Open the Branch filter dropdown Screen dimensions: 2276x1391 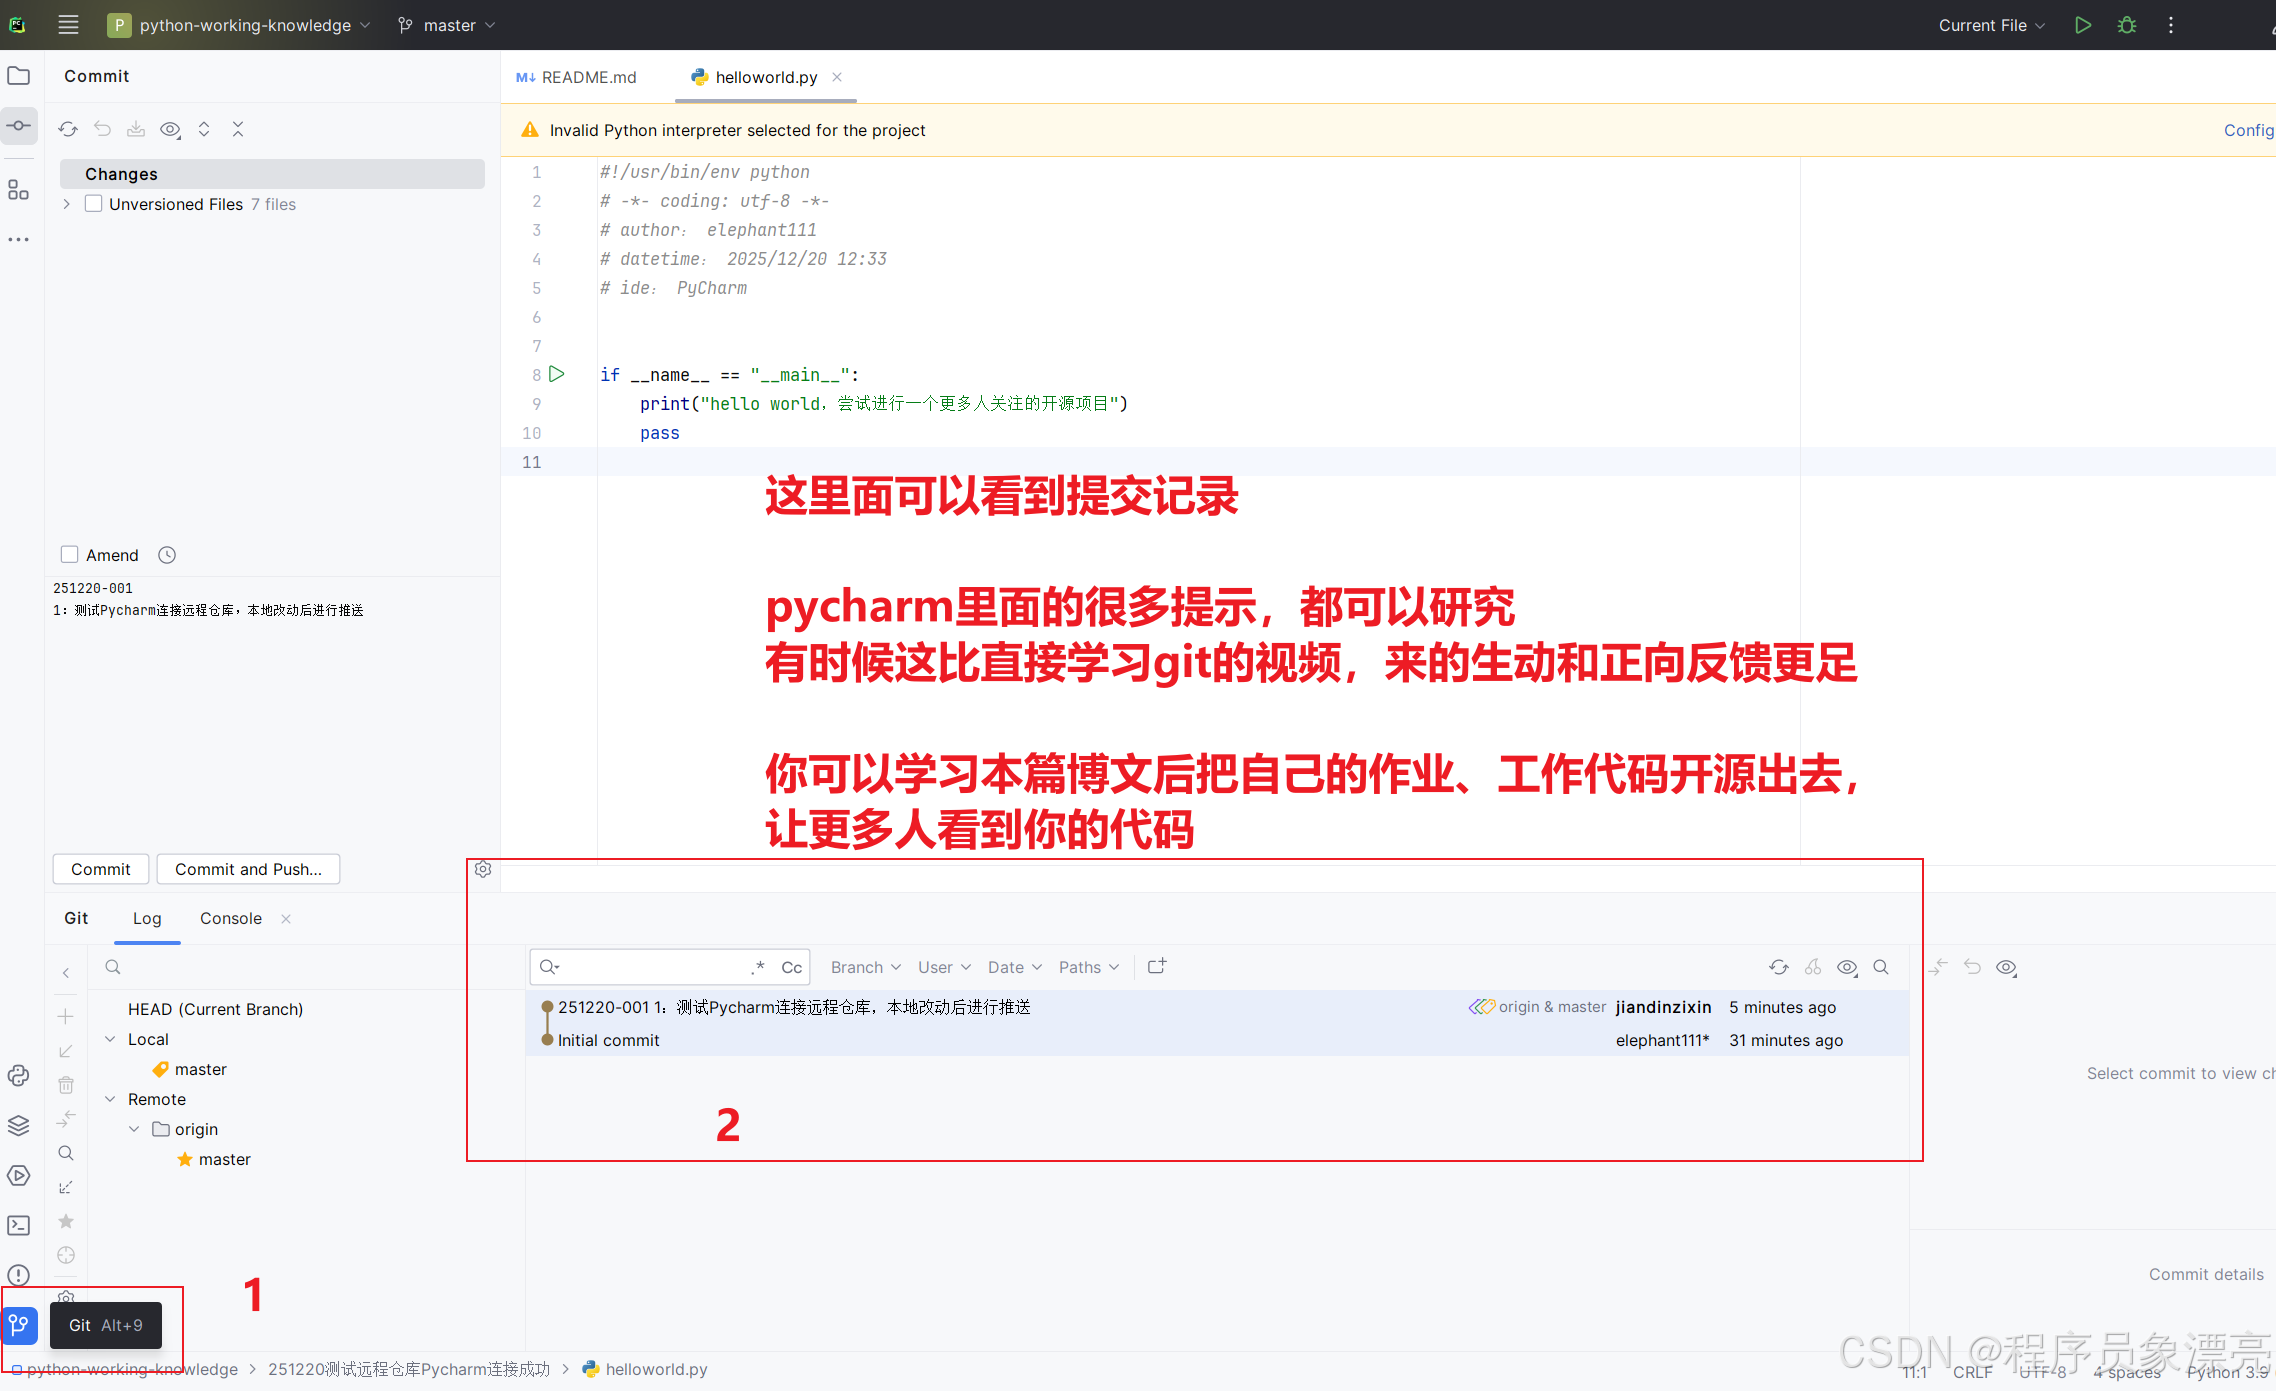pos(866,967)
